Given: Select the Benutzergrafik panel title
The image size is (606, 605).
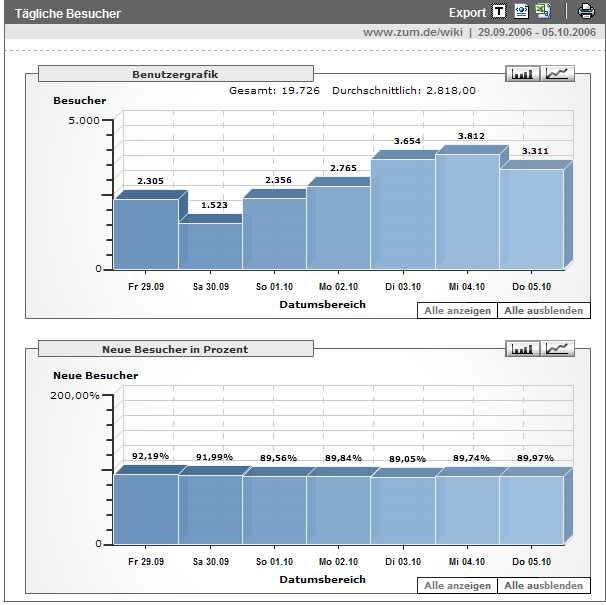Looking at the screenshot, I should [x=175, y=74].
